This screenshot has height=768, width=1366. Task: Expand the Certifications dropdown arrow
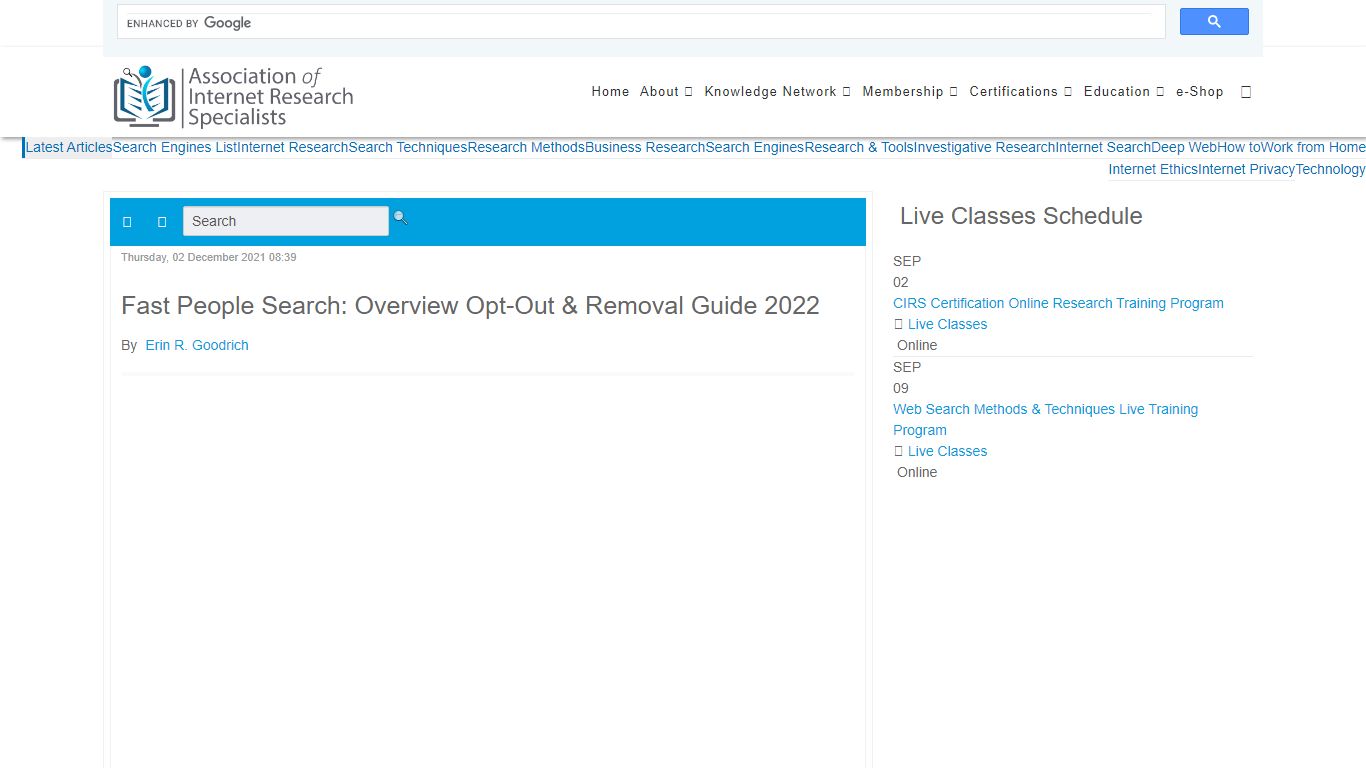tap(1067, 92)
